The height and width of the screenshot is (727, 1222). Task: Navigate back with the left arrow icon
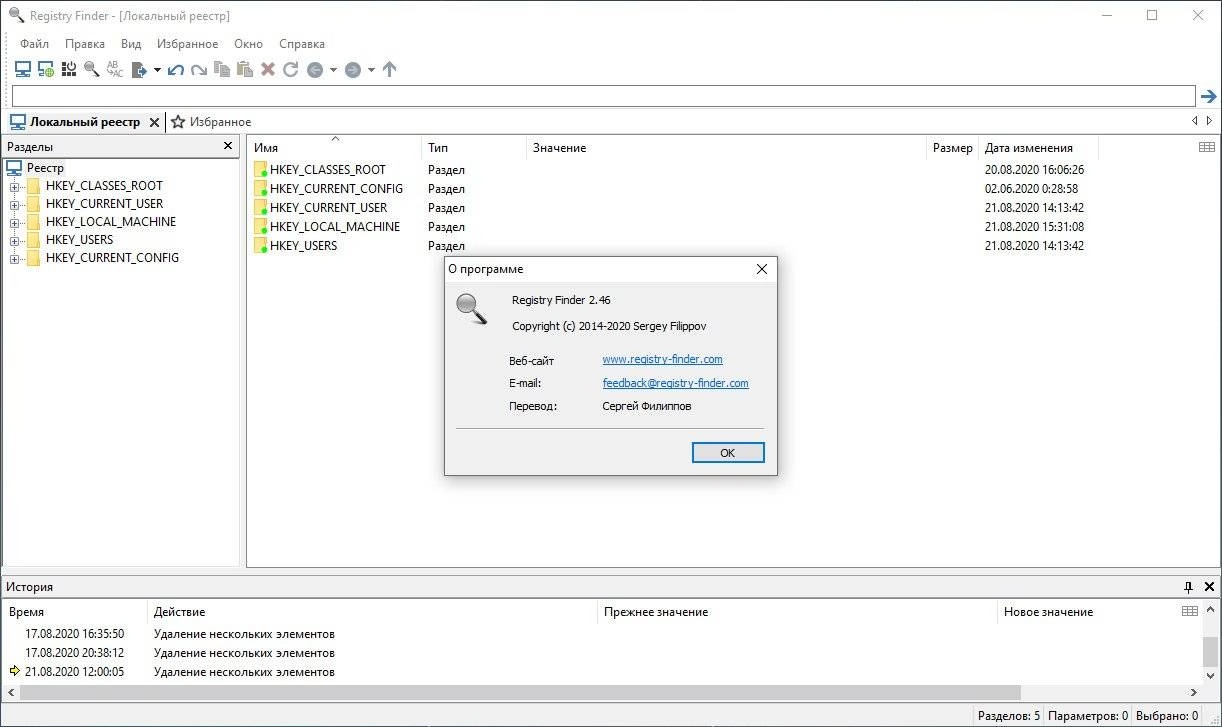315,70
